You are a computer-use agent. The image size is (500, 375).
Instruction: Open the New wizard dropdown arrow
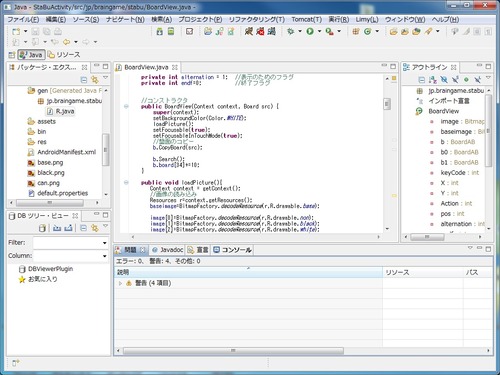click(x=26, y=32)
